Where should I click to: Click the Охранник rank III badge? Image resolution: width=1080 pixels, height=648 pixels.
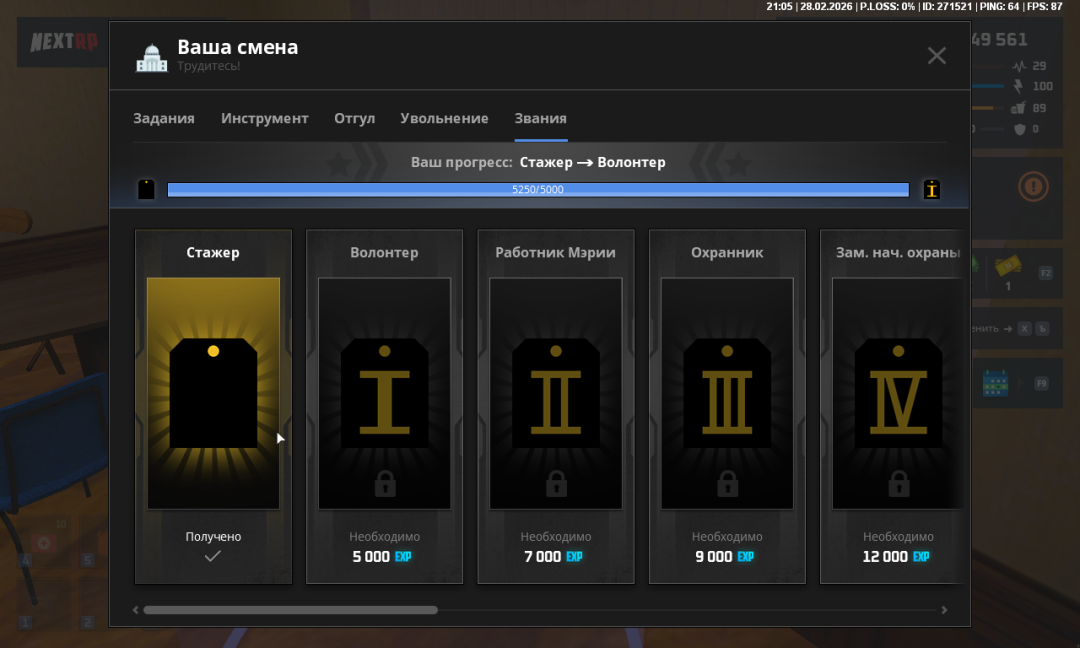[x=727, y=393]
